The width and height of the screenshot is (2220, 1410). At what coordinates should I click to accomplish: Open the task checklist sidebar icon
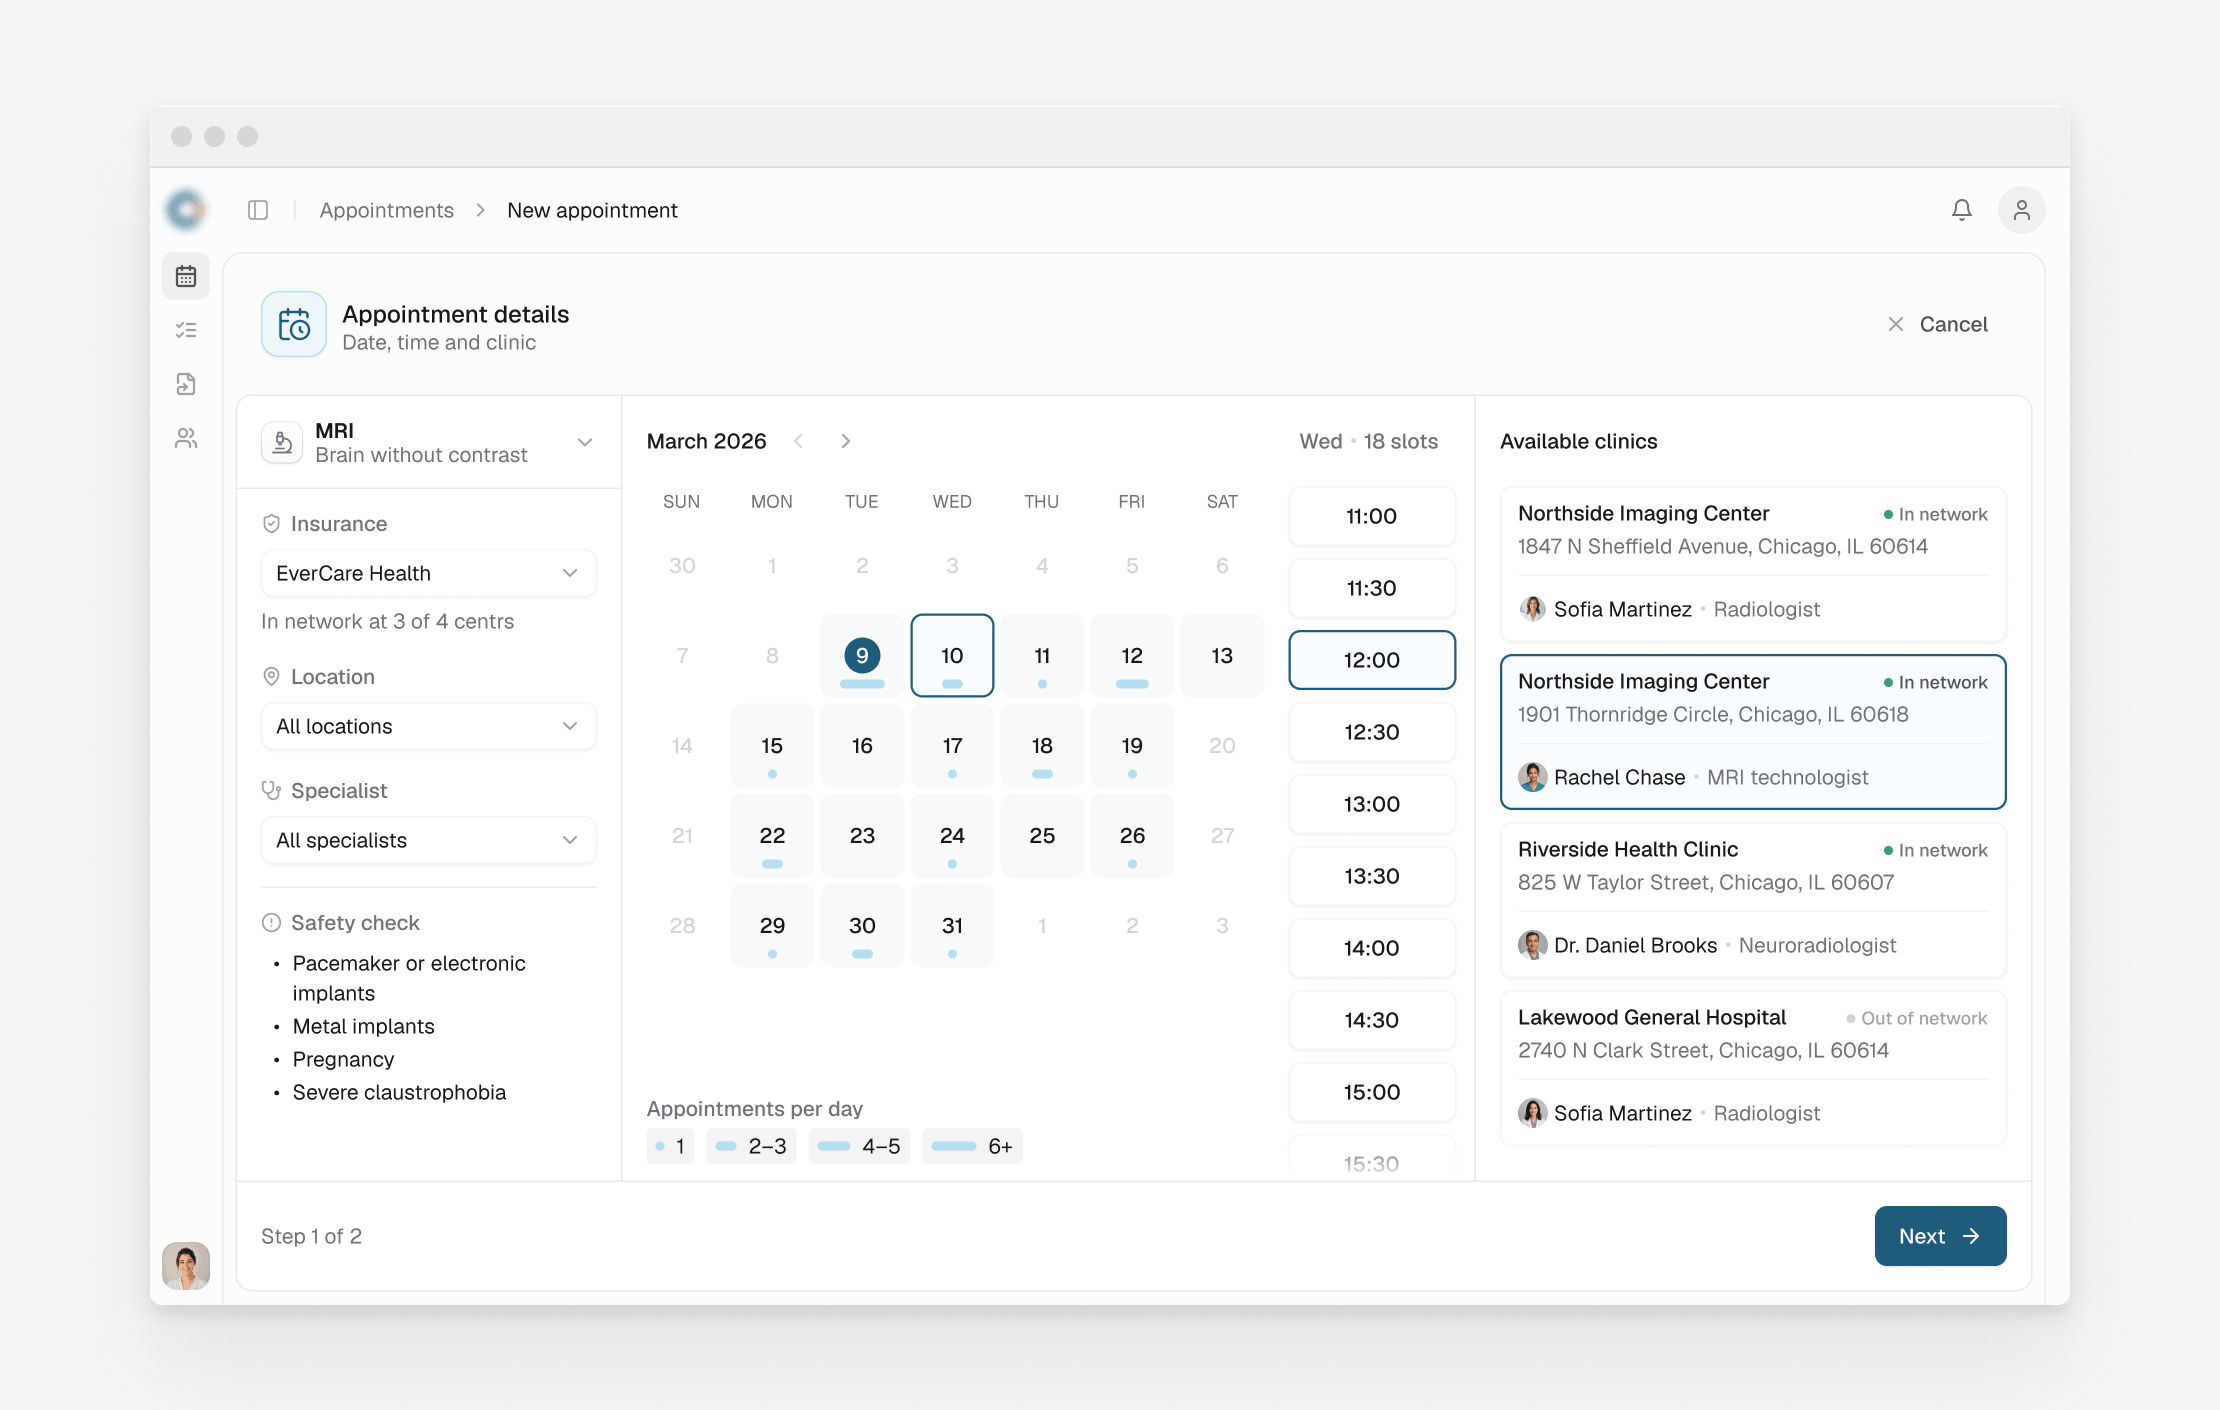186,330
